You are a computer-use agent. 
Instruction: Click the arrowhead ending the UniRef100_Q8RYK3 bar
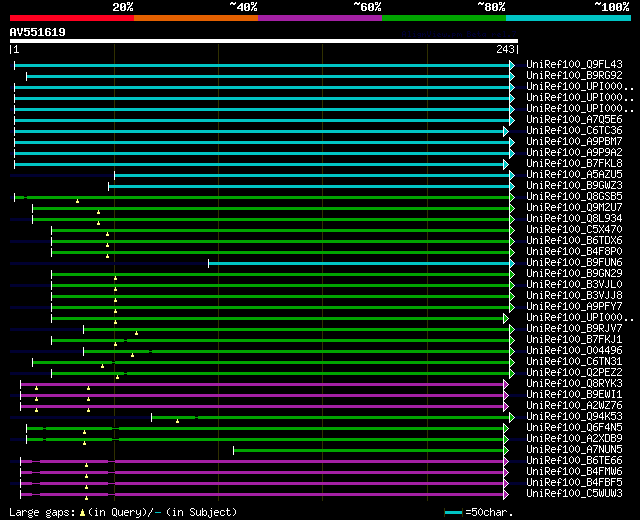[x=507, y=384]
